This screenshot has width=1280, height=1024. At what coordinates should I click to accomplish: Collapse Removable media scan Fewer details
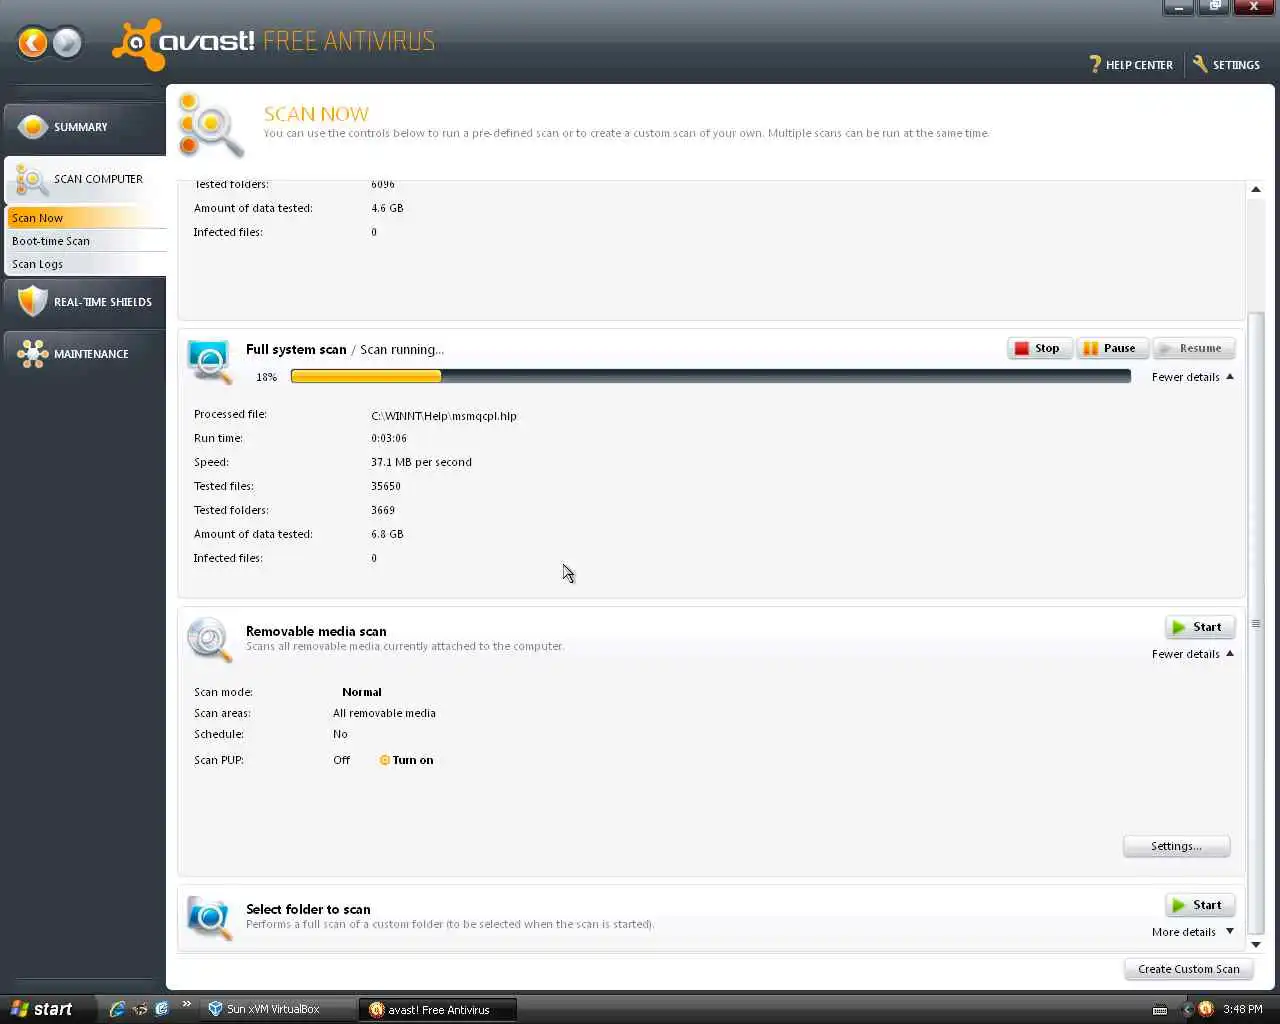1193,654
